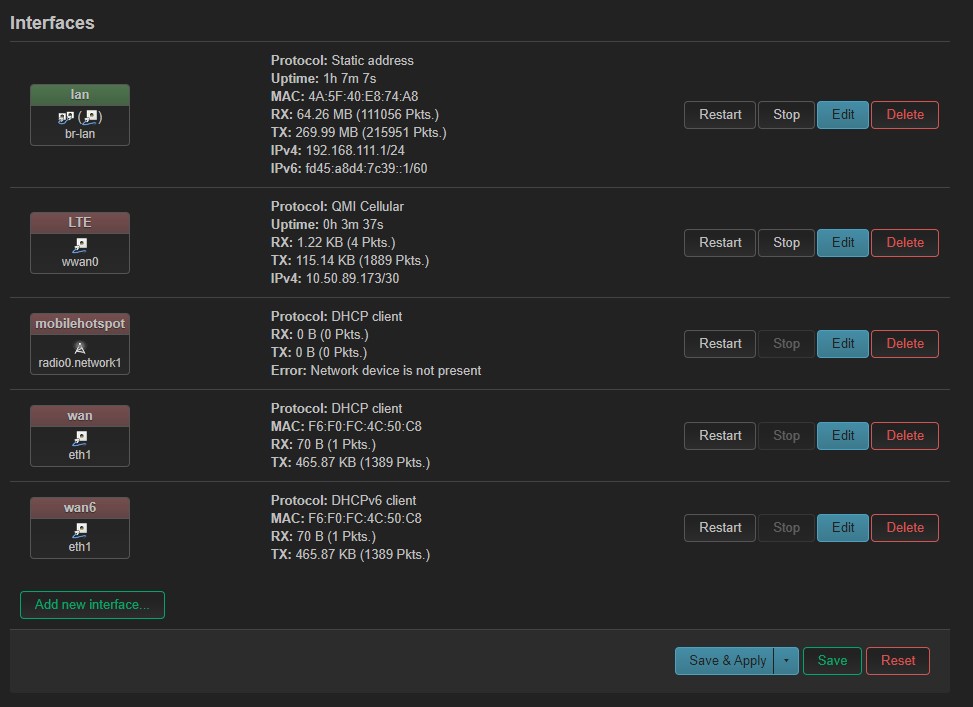The image size is (973, 707).
Task: Select the green lan interface badge
Action: point(80,95)
